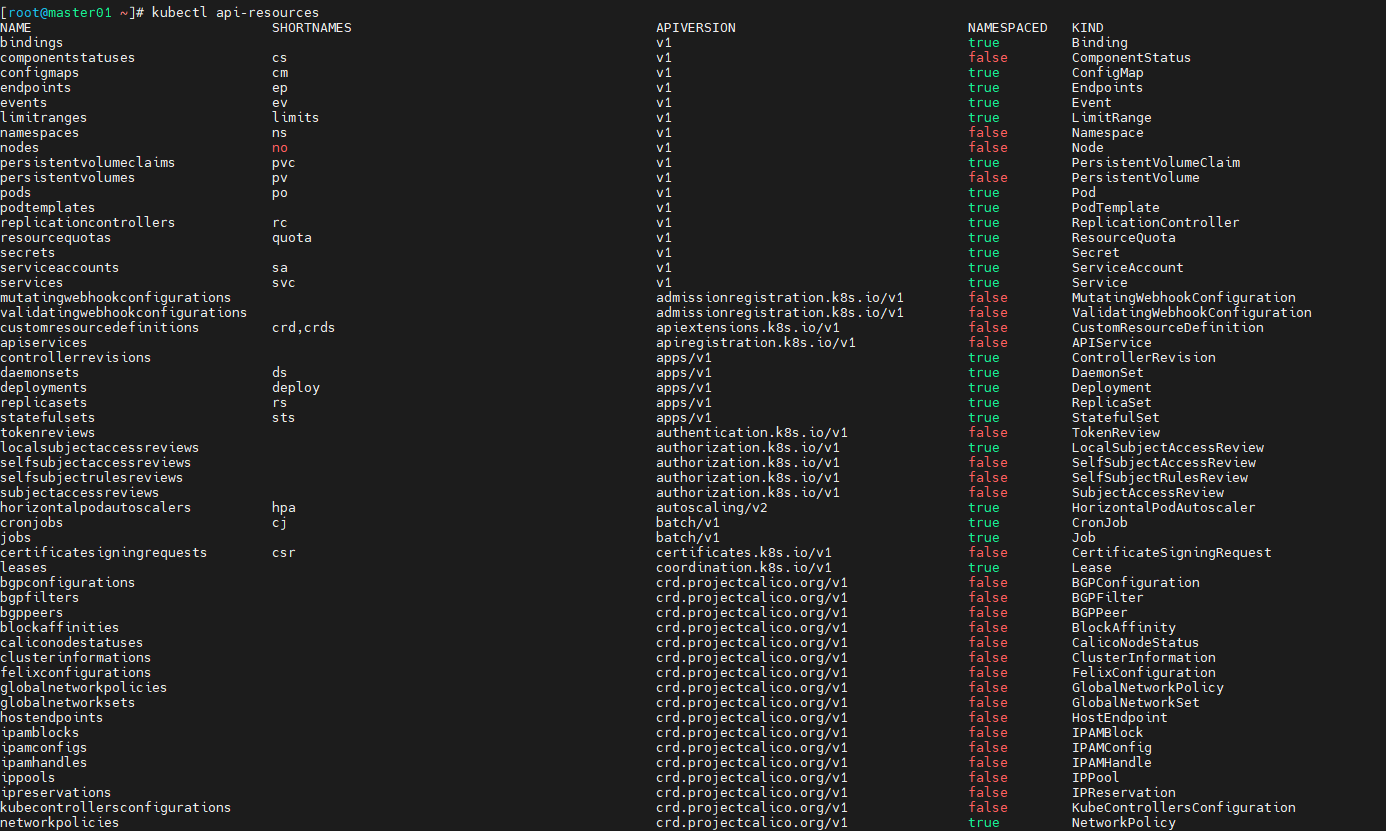Select the horizontalpodautoscalers resource name
The image size is (1386, 831).
[95, 508]
